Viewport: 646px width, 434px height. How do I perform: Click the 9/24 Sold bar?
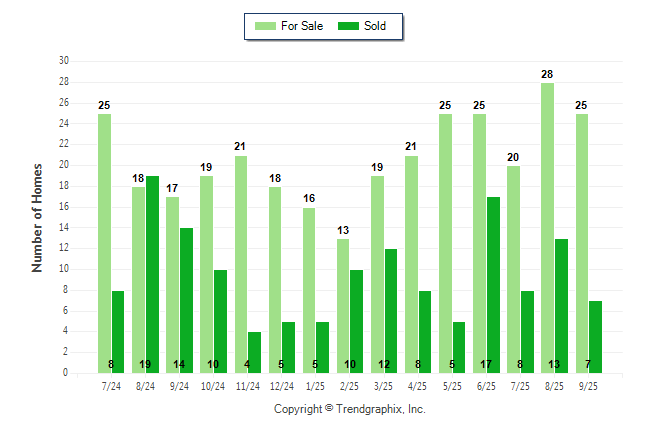pyautogui.click(x=187, y=300)
